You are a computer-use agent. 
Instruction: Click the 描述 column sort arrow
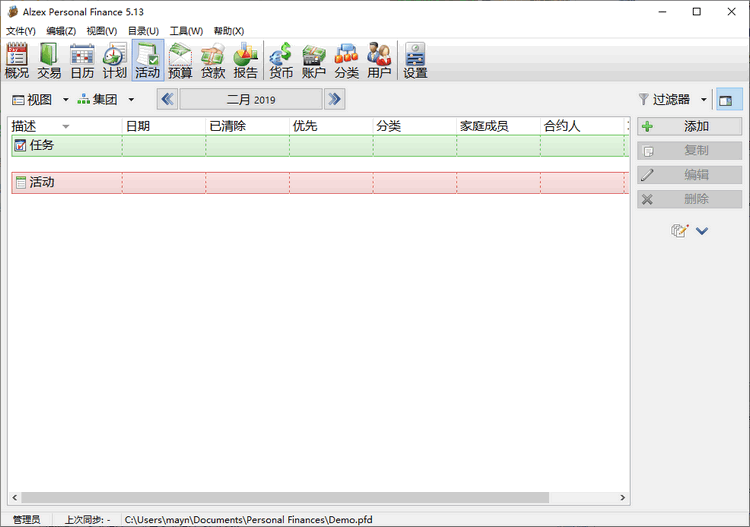[x=66, y=126]
